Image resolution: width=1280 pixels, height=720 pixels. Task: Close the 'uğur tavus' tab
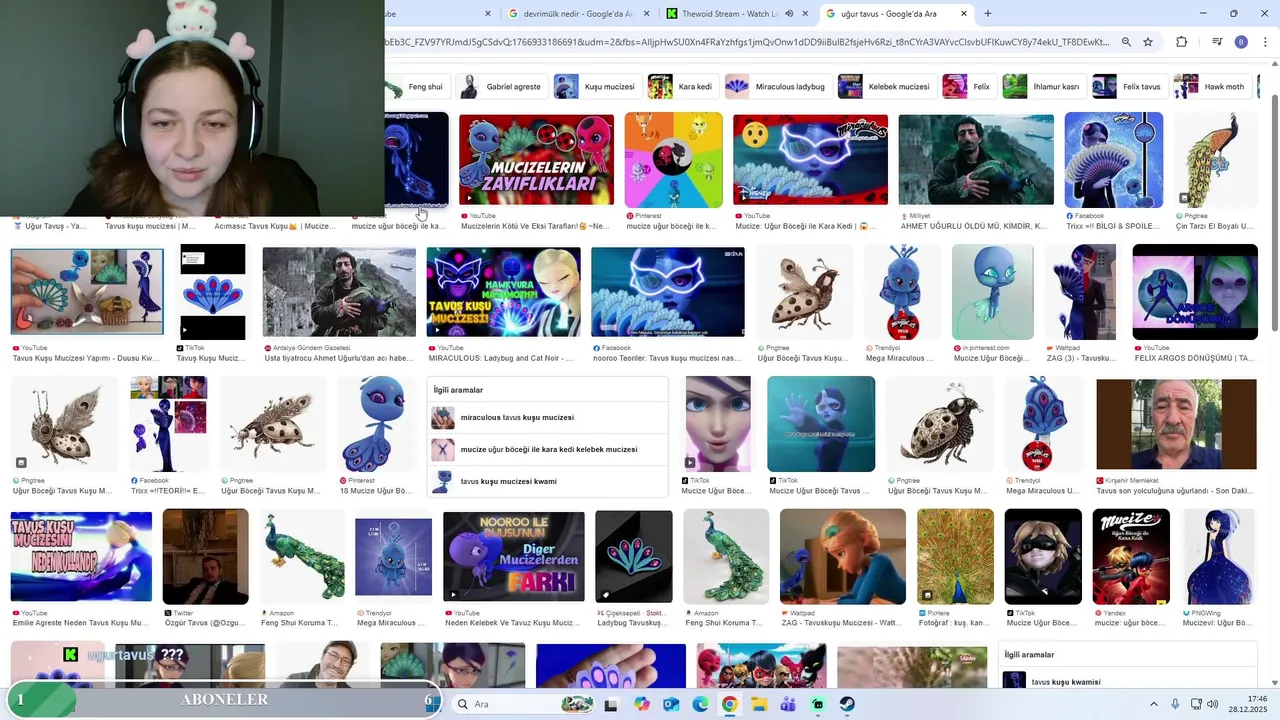[964, 14]
